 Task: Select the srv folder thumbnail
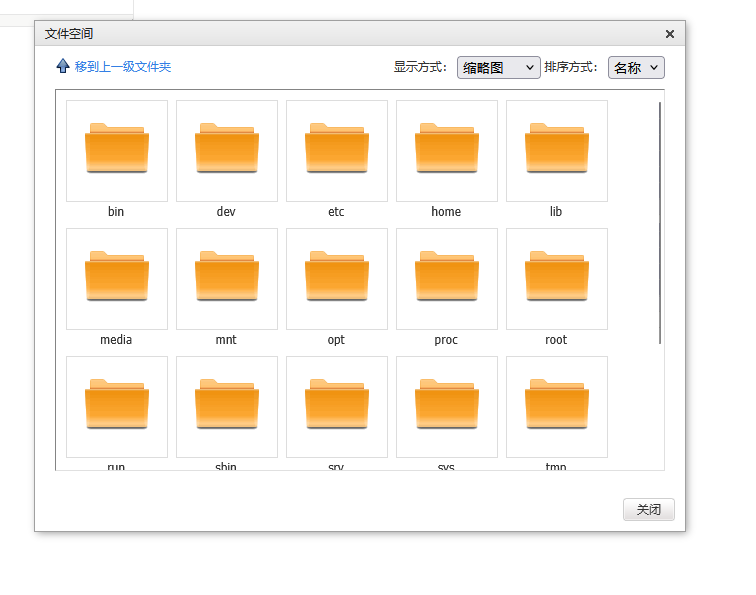[x=337, y=406]
